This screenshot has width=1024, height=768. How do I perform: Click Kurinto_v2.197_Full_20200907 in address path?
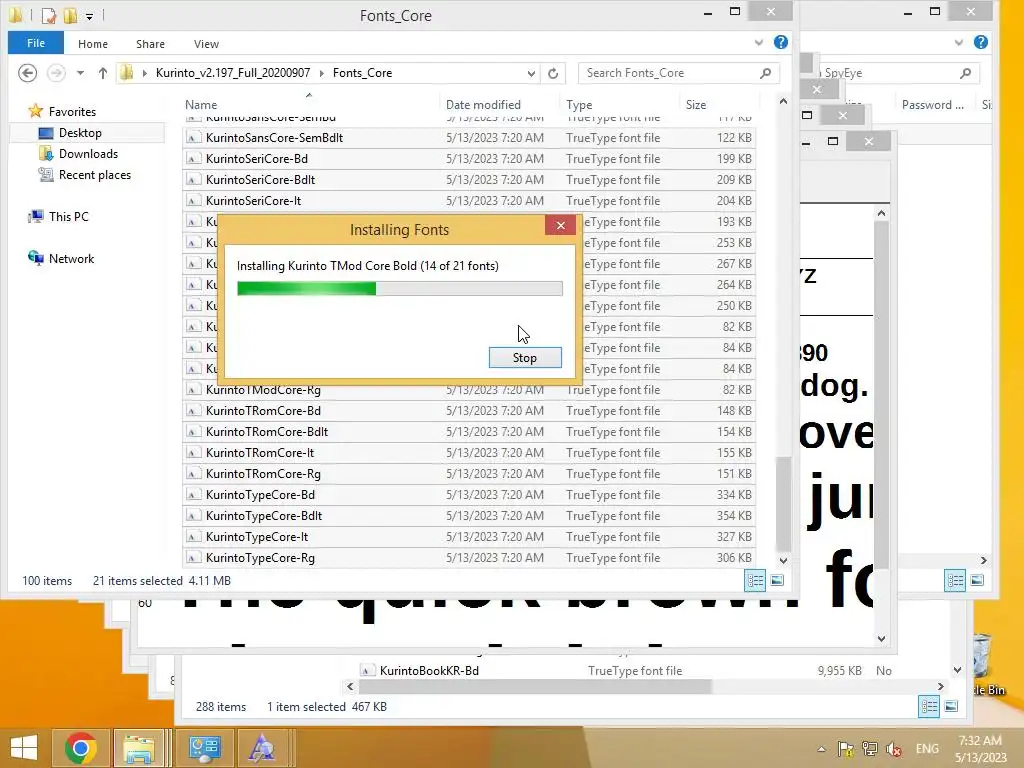tap(232, 72)
